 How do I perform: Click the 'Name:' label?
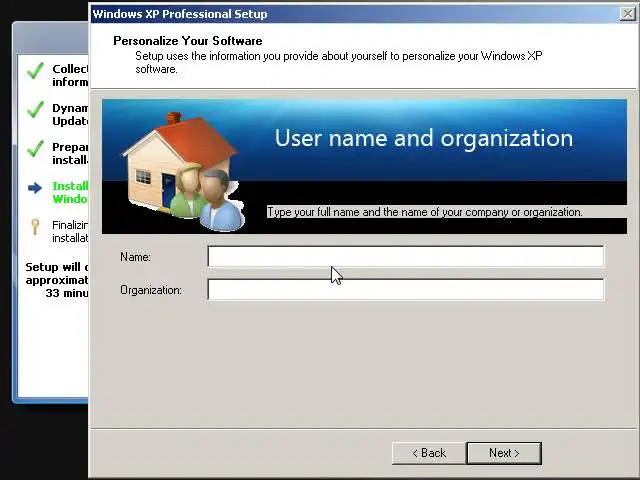point(136,257)
